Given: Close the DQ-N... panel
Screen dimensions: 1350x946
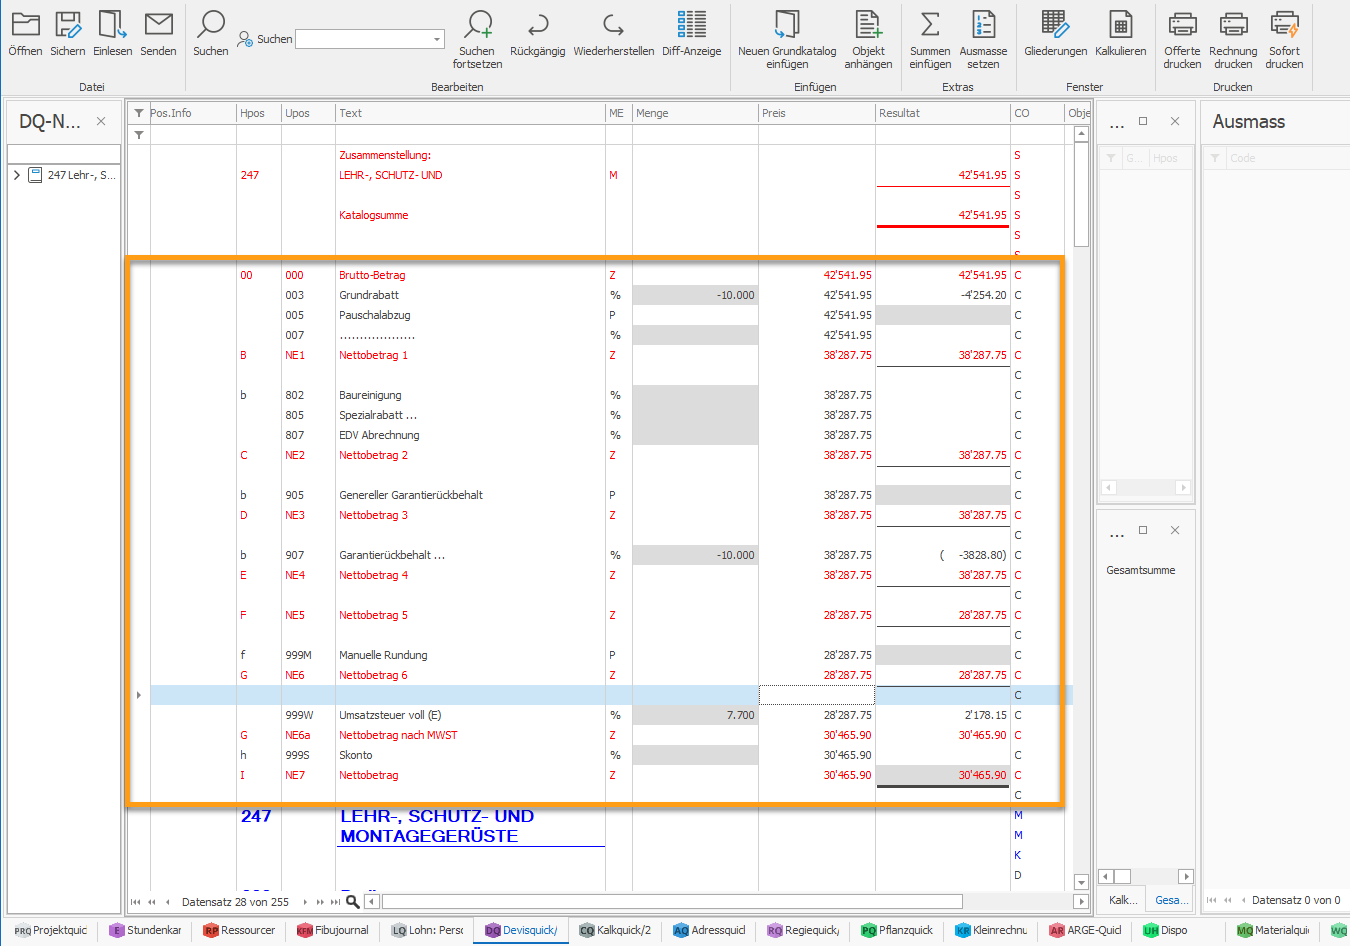Looking at the screenshot, I should [101, 121].
